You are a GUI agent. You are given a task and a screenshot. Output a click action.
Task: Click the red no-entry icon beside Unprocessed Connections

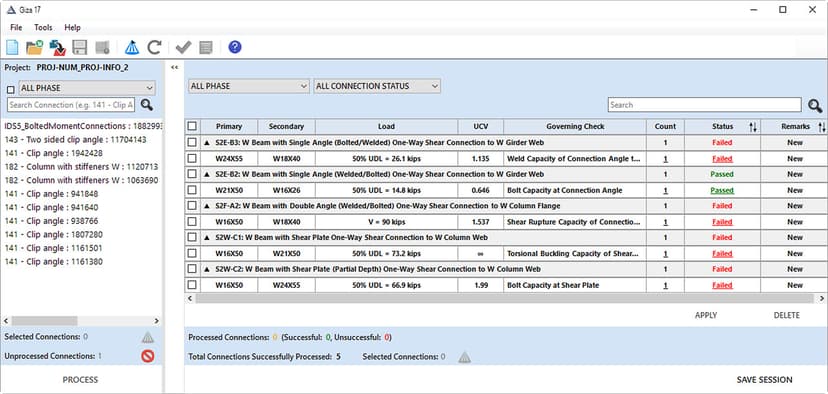tap(148, 356)
